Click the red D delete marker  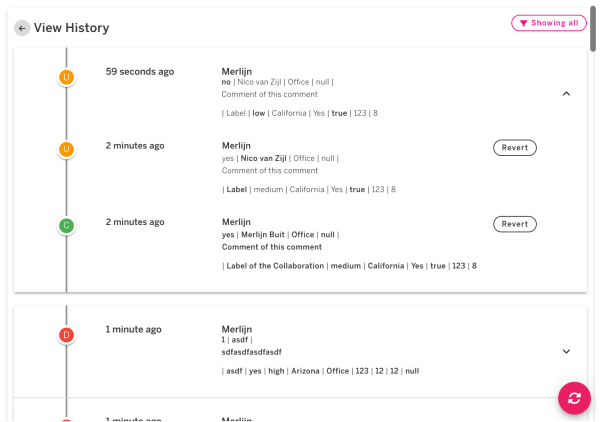66,335
